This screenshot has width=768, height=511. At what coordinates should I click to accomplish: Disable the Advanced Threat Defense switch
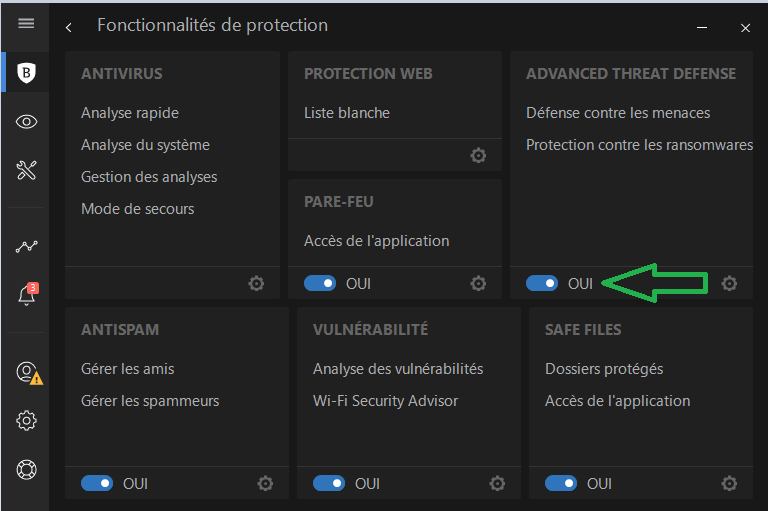[542, 283]
